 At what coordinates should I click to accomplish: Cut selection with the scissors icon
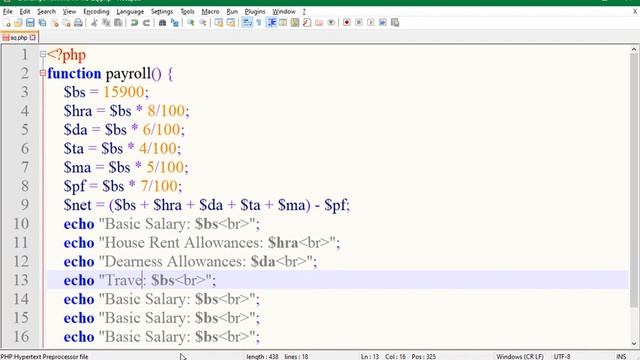94,23
